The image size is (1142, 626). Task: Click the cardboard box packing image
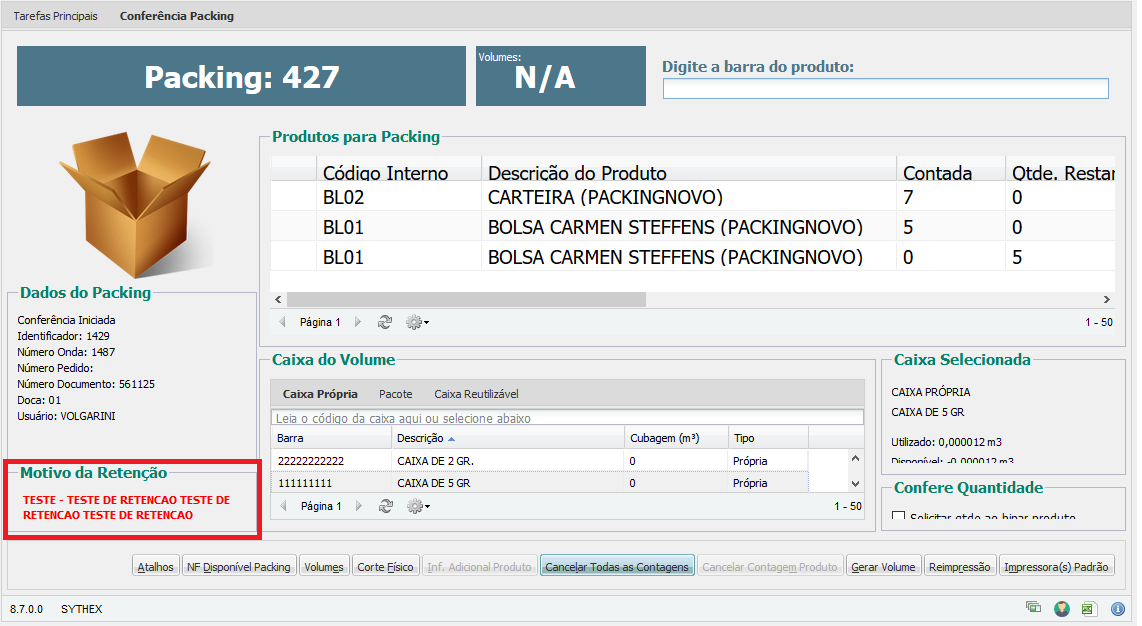[x=135, y=204]
